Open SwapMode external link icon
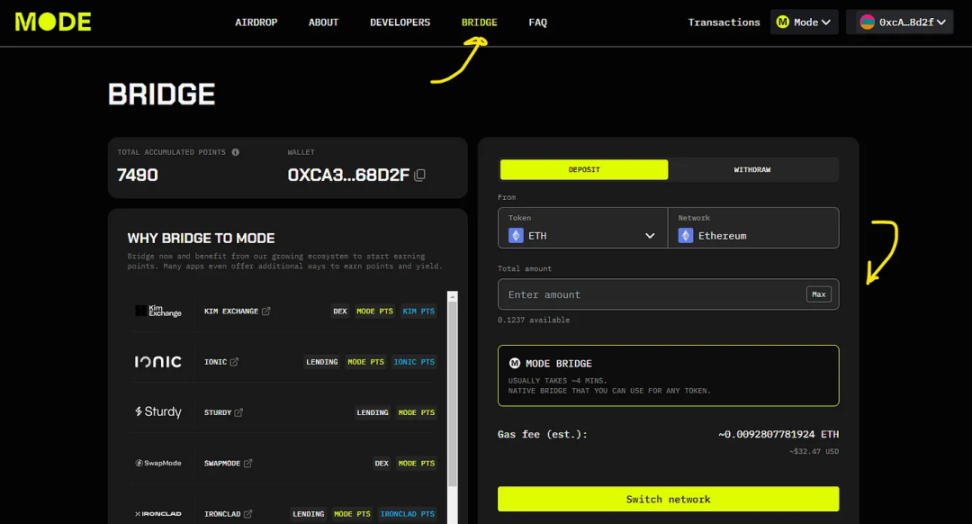972x524 pixels. [248, 463]
